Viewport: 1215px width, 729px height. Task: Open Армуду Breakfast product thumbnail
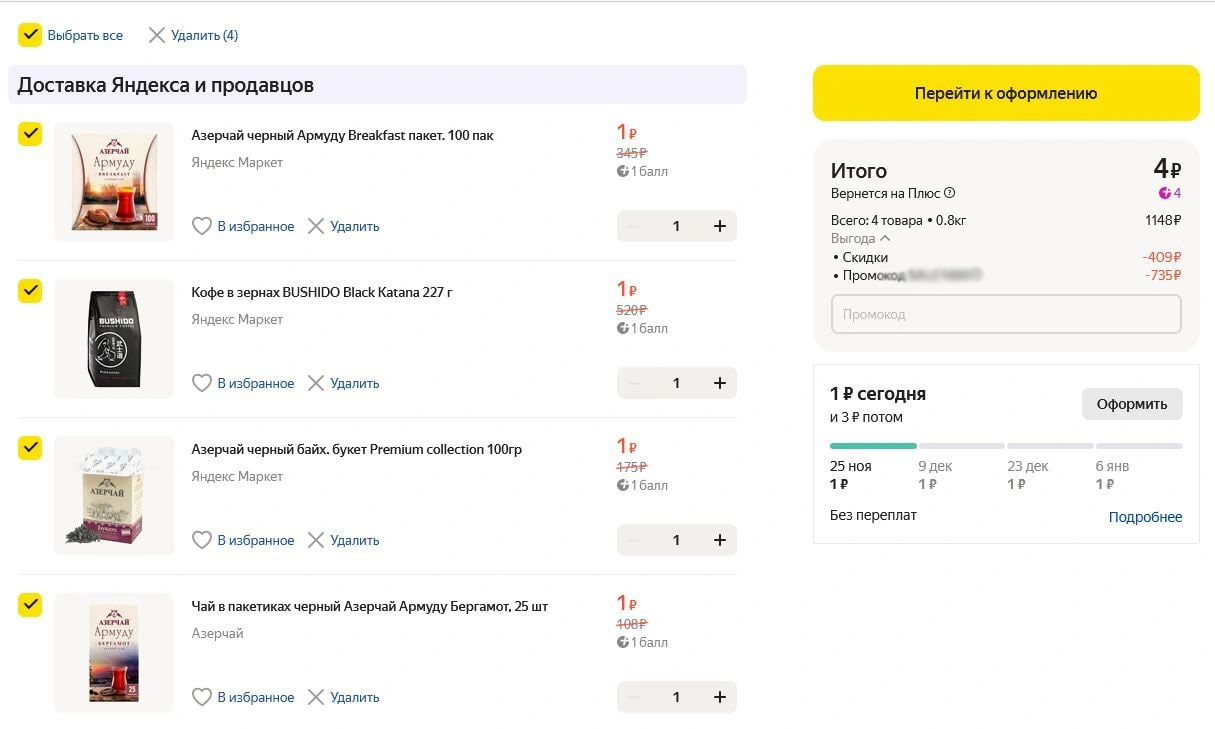coord(114,182)
